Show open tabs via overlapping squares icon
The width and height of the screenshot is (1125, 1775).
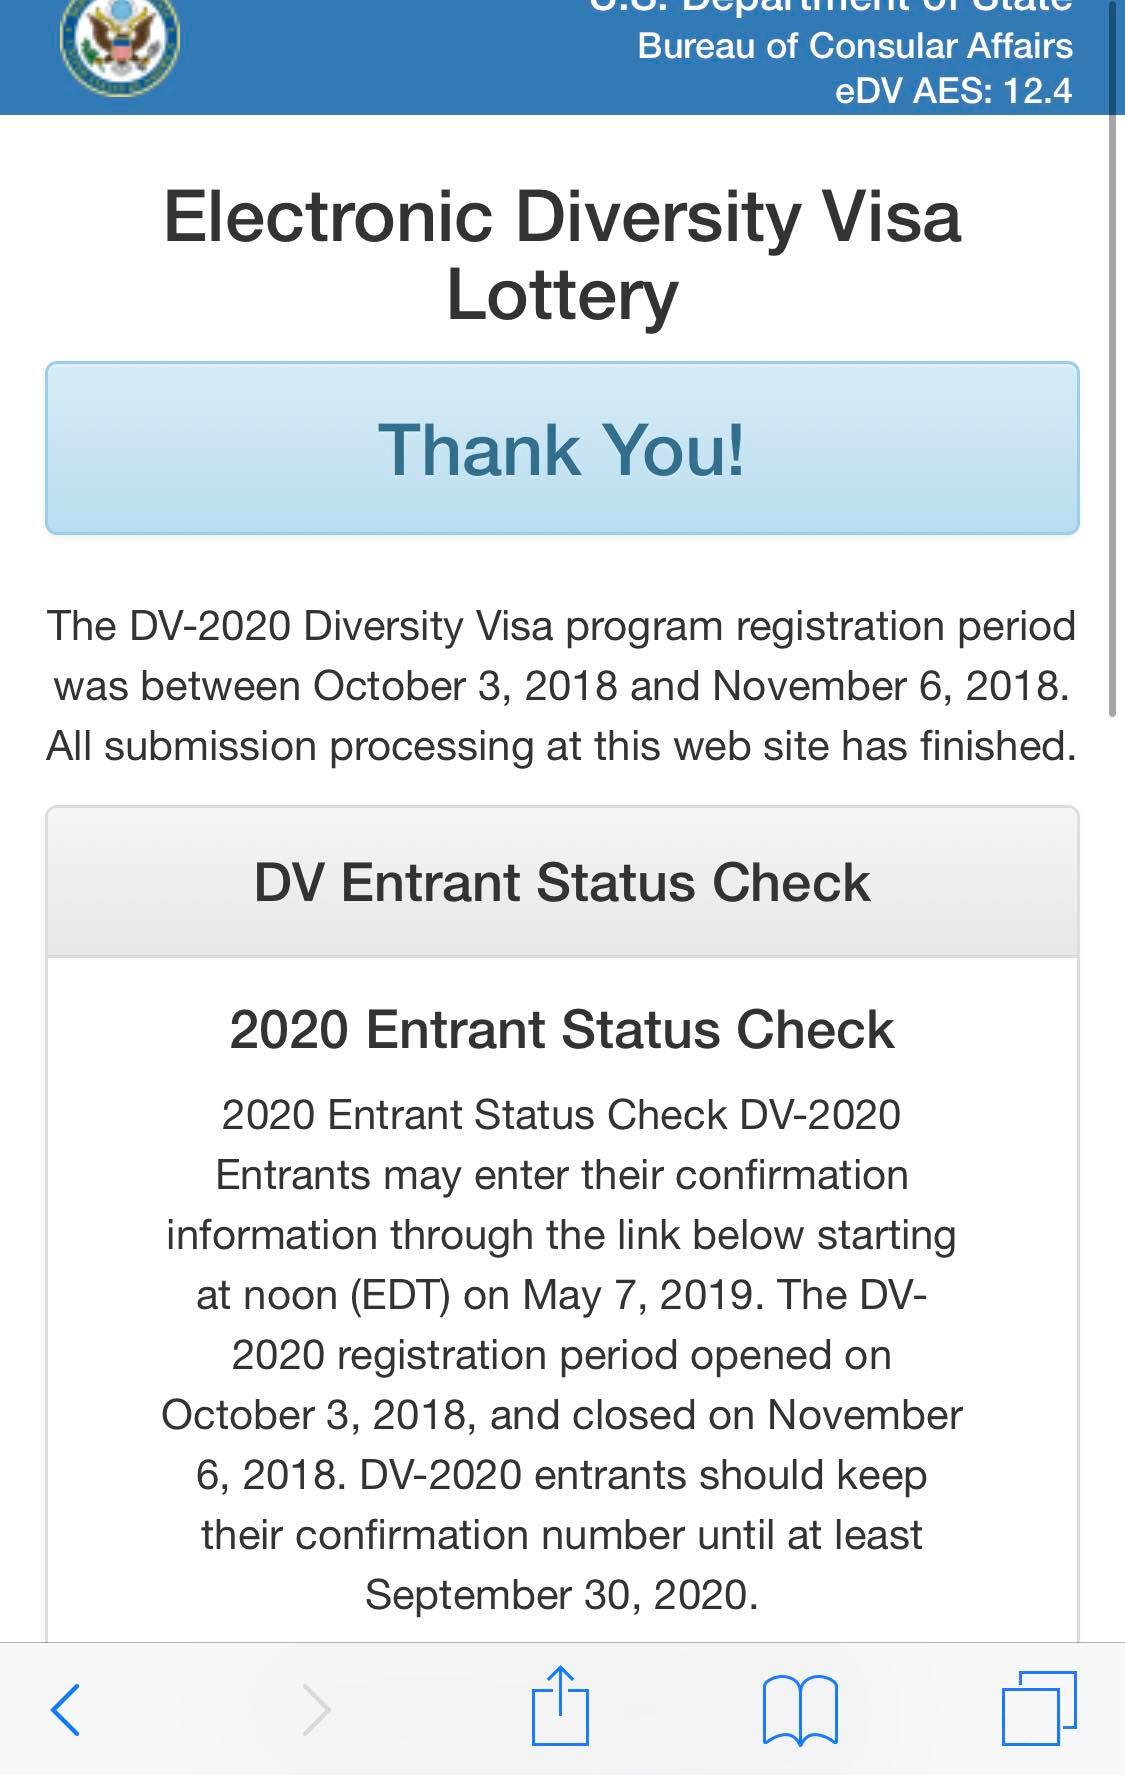1039,1708
